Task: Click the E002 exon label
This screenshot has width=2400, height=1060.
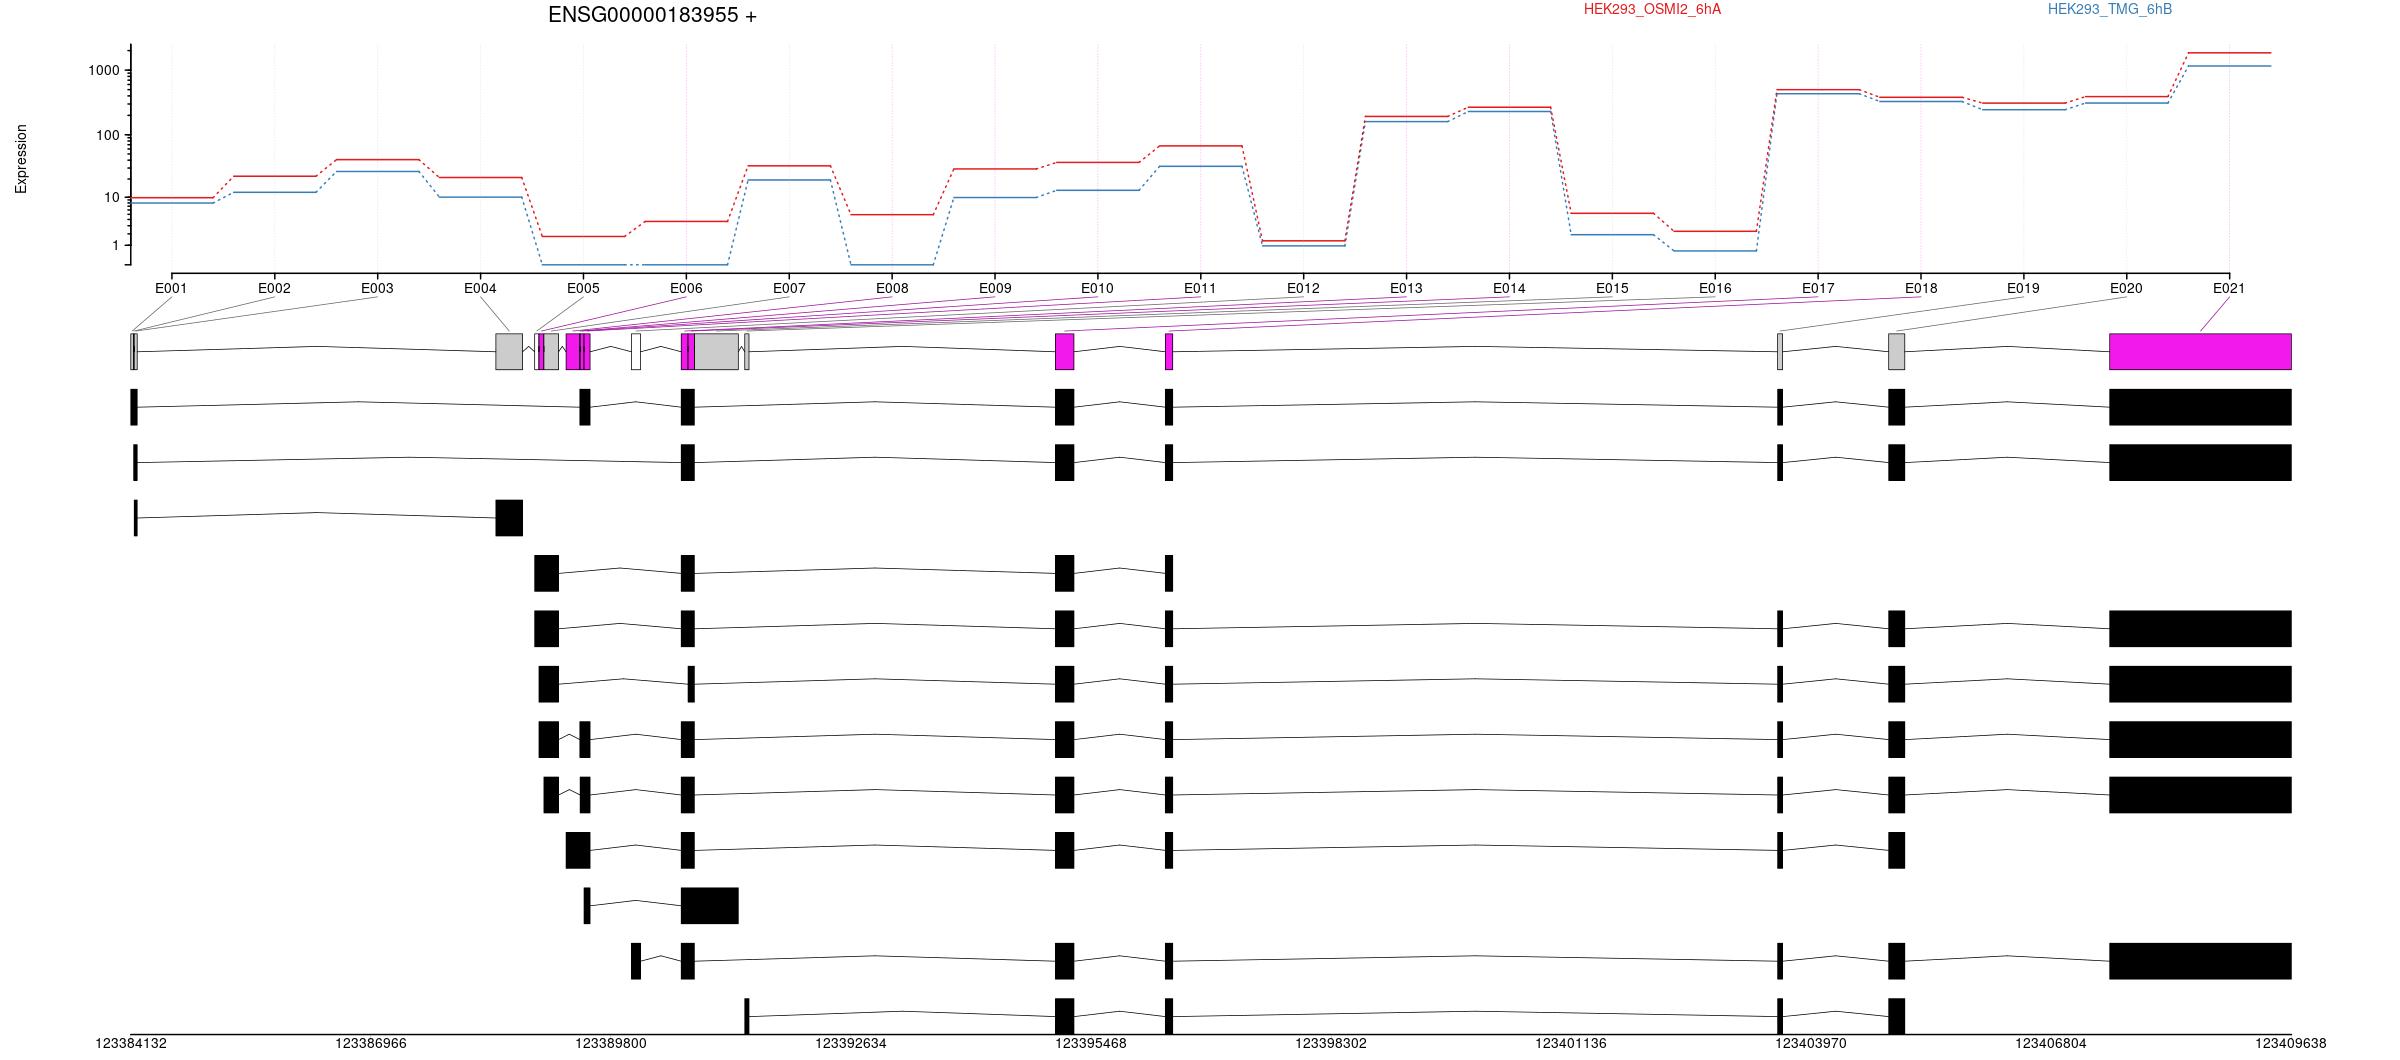Action: pyautogui.click(x=274, y=288)
